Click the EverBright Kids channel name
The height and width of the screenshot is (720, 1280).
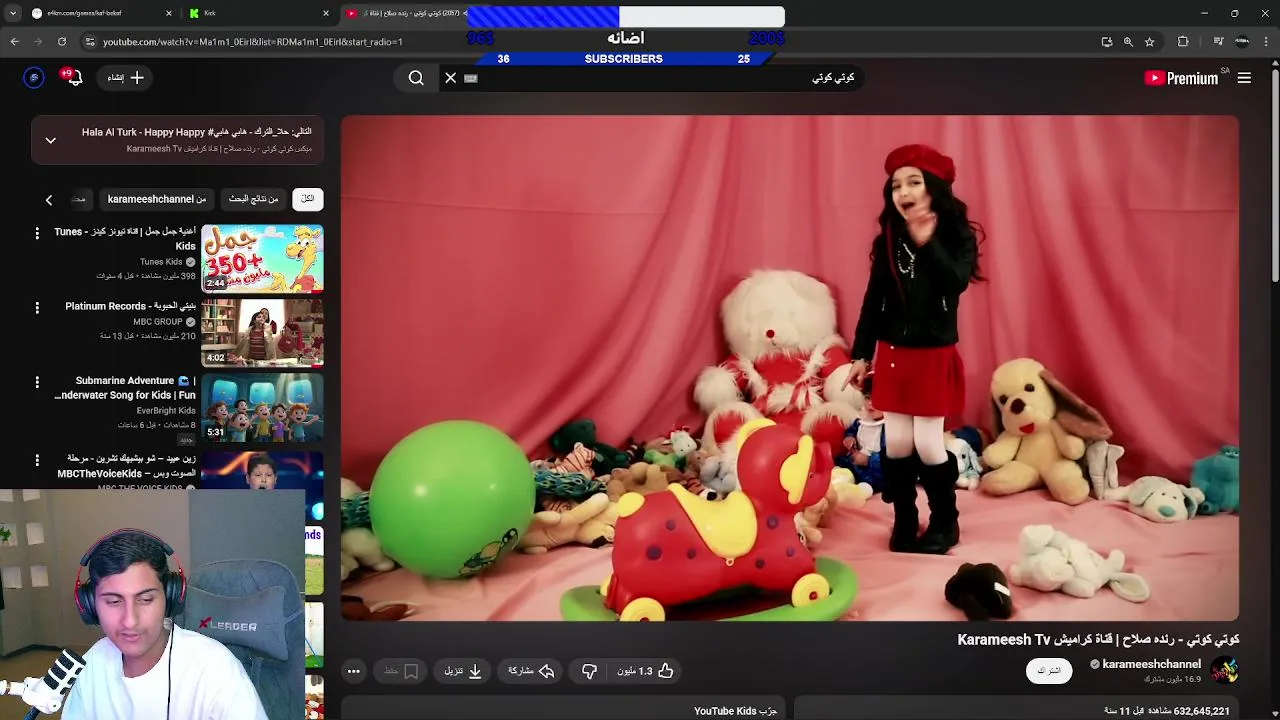tap(166, 411)
